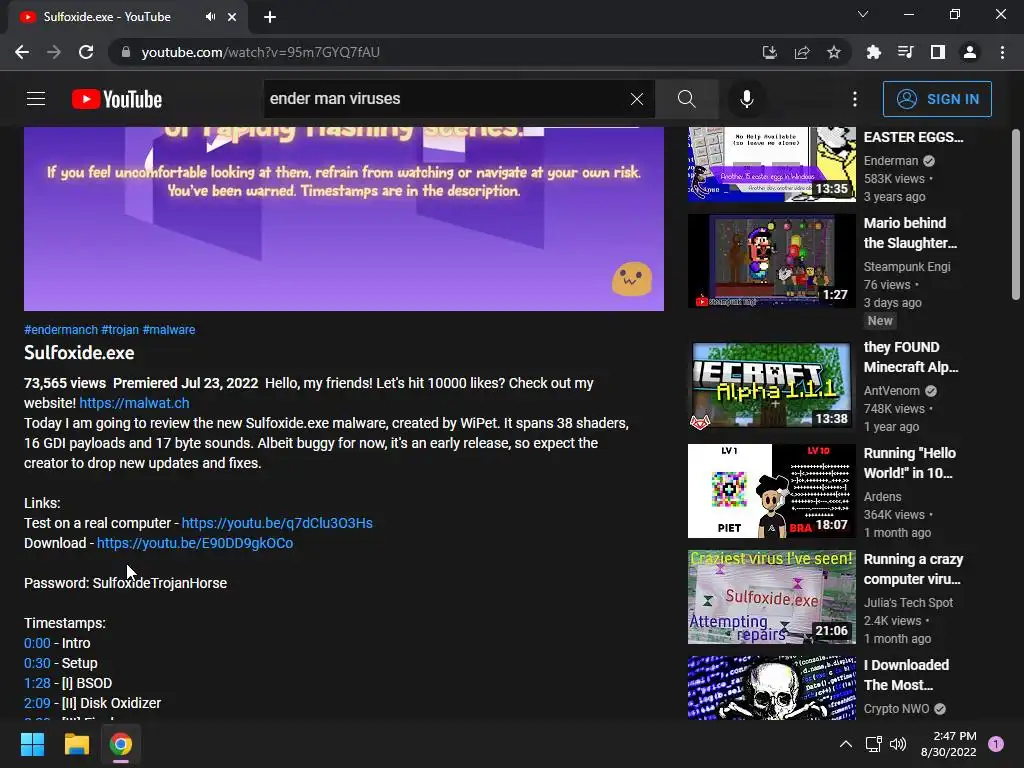
Task: Click they FOUND Minecraft Alpha title
Action: (911, 357)
